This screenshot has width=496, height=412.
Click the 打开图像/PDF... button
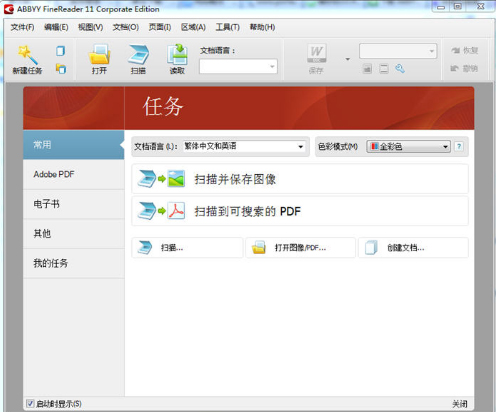(x=300, y=248)
